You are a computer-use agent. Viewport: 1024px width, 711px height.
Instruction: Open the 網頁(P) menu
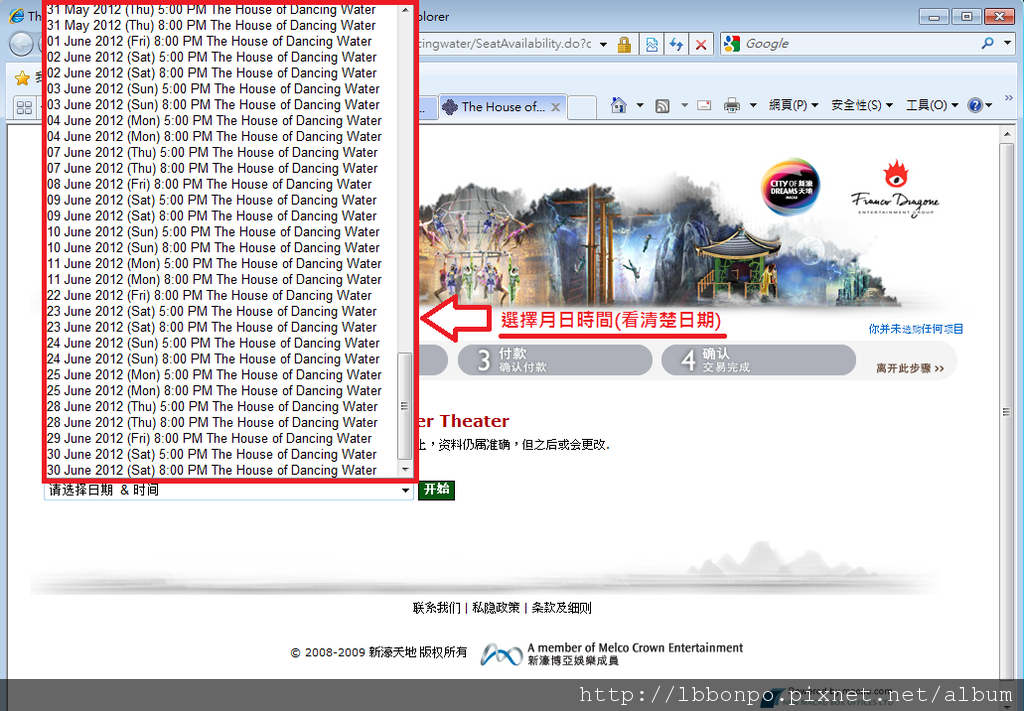793,105
